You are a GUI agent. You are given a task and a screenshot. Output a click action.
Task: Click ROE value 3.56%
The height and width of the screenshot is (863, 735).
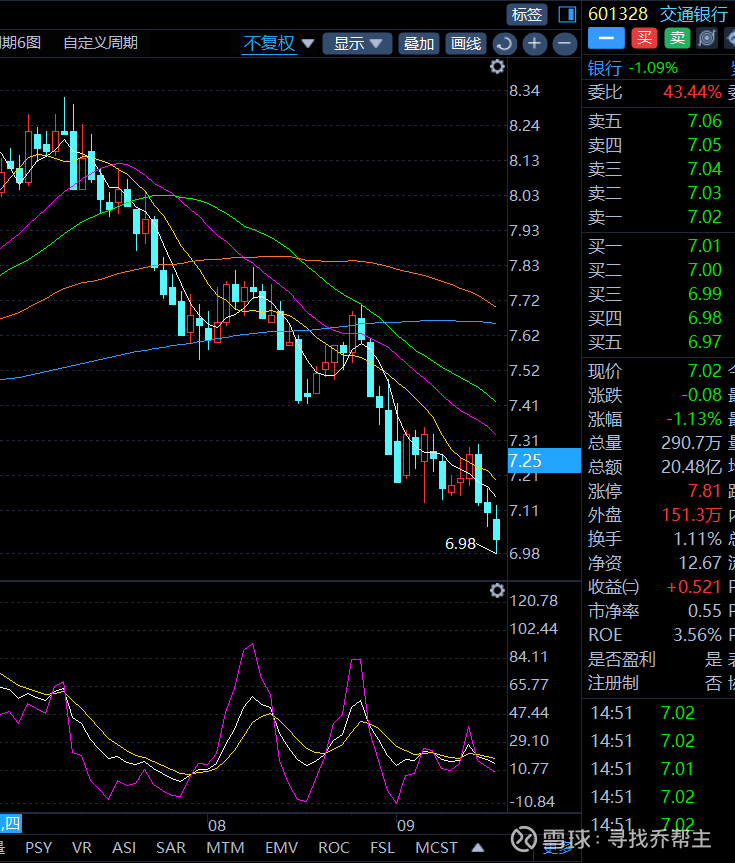[698, 635]
